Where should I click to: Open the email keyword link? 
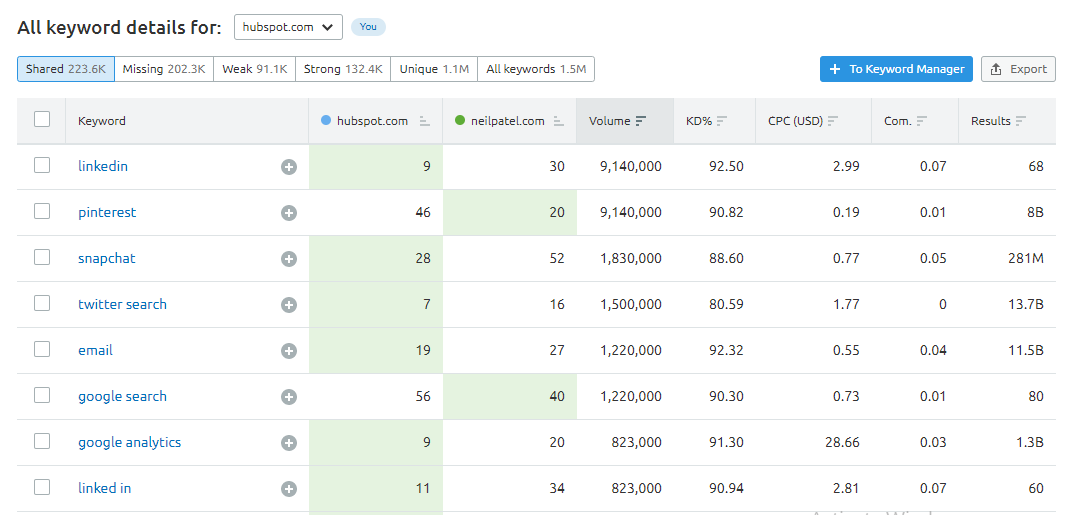(x=95, y=350)
